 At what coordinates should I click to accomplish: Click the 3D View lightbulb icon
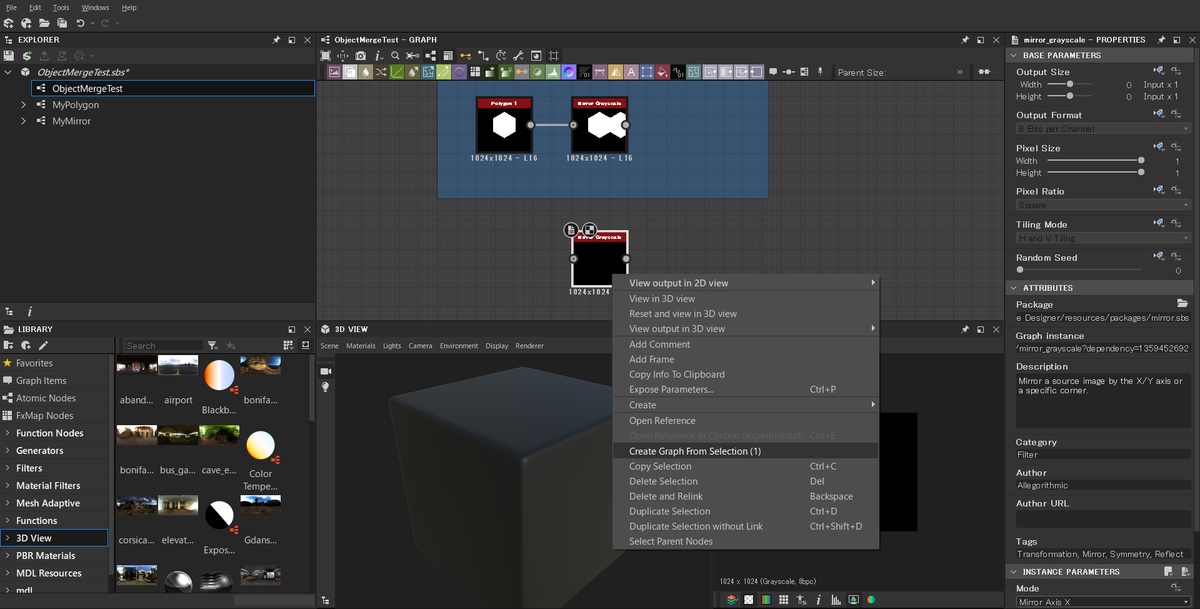coord(325,387)
